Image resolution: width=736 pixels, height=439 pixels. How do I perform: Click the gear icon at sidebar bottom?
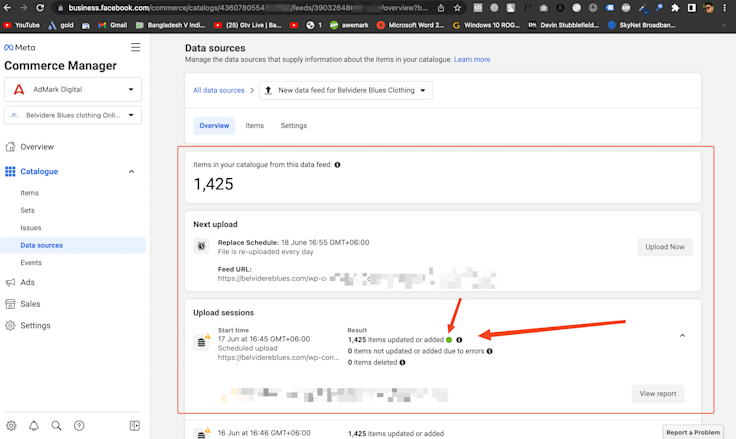pos(11,425)
